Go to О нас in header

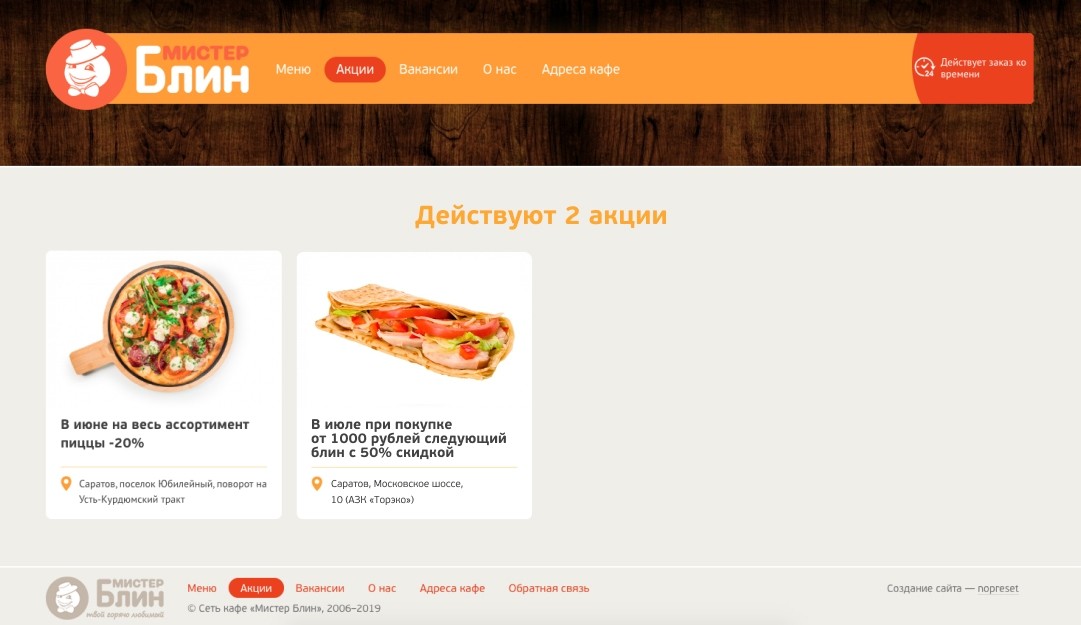pos(499,70)
